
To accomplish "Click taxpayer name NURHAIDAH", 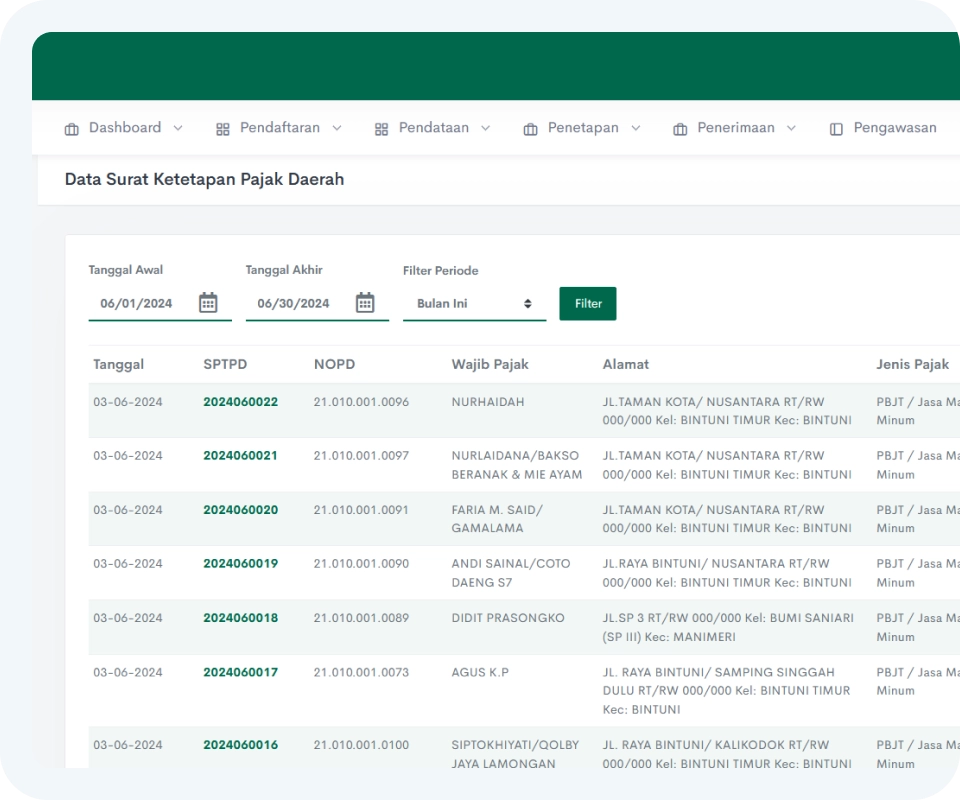I will pos(488,402).
